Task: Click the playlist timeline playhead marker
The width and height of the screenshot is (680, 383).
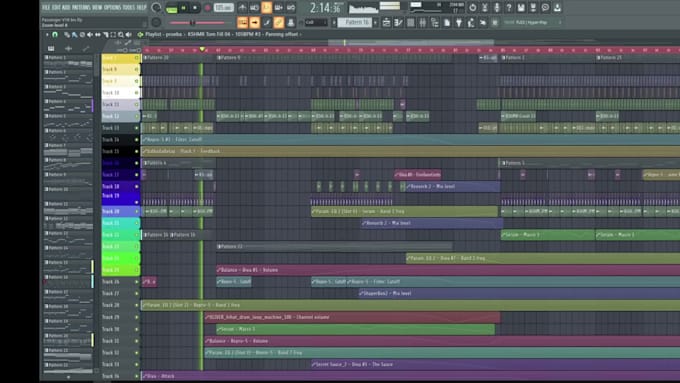Action: pos(202,49)
